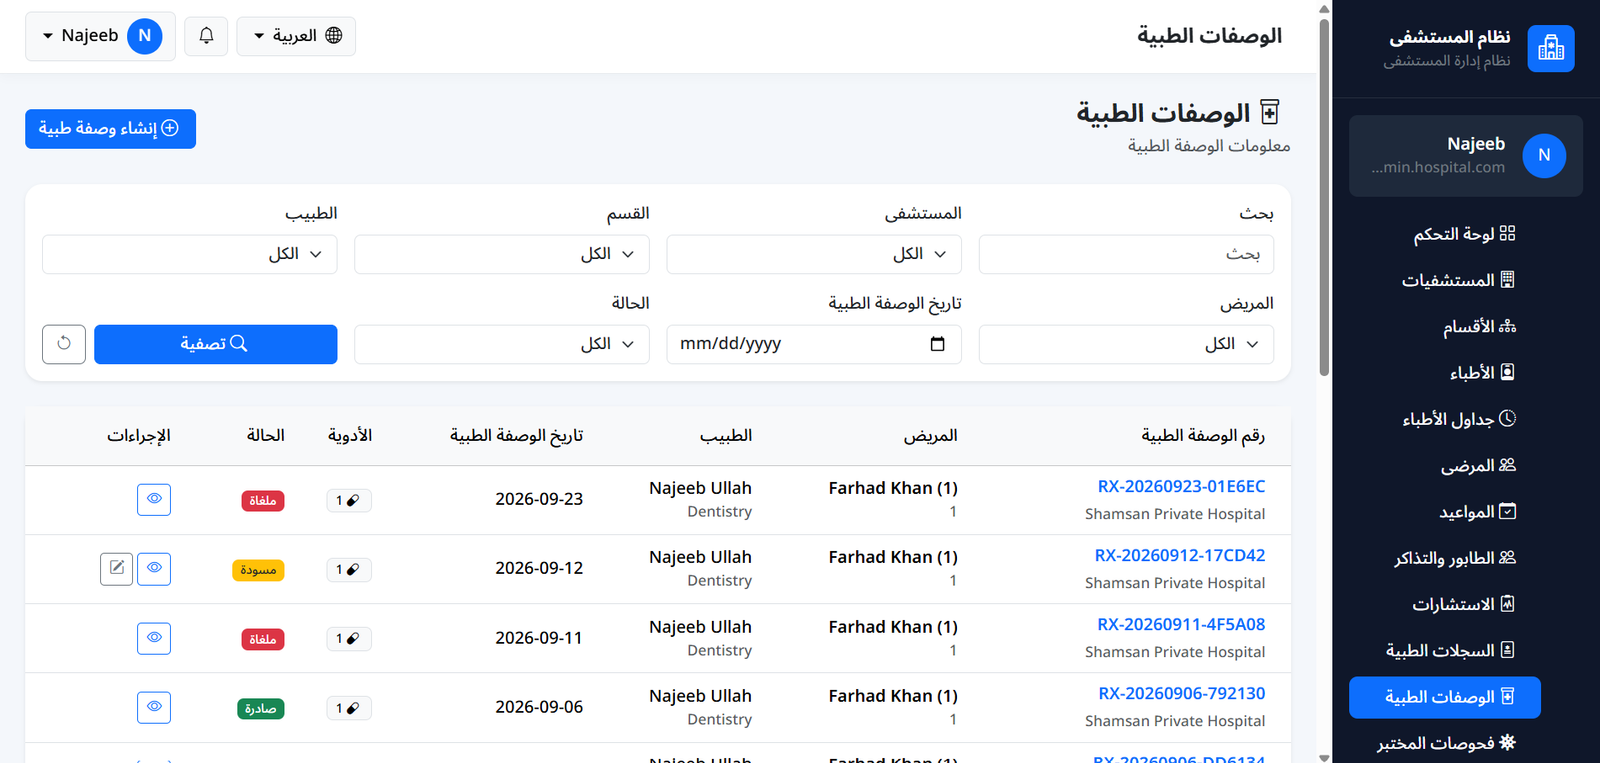Screen dimensions: 1600x763
Task: Go to لوحة التحكم in sidebar
Action: [1464, 234]
